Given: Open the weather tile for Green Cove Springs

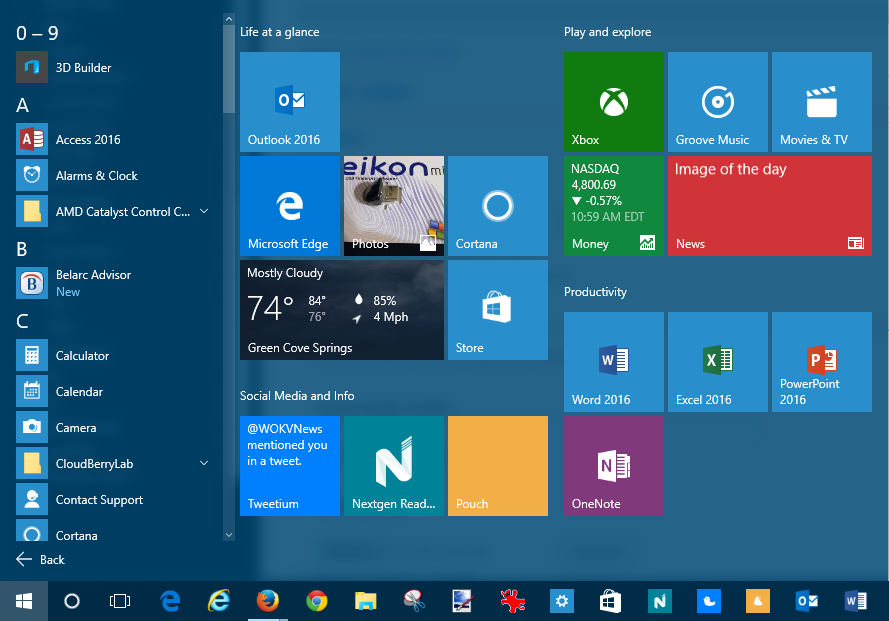Looking at the screenshot, I should [x=341, y=309].
